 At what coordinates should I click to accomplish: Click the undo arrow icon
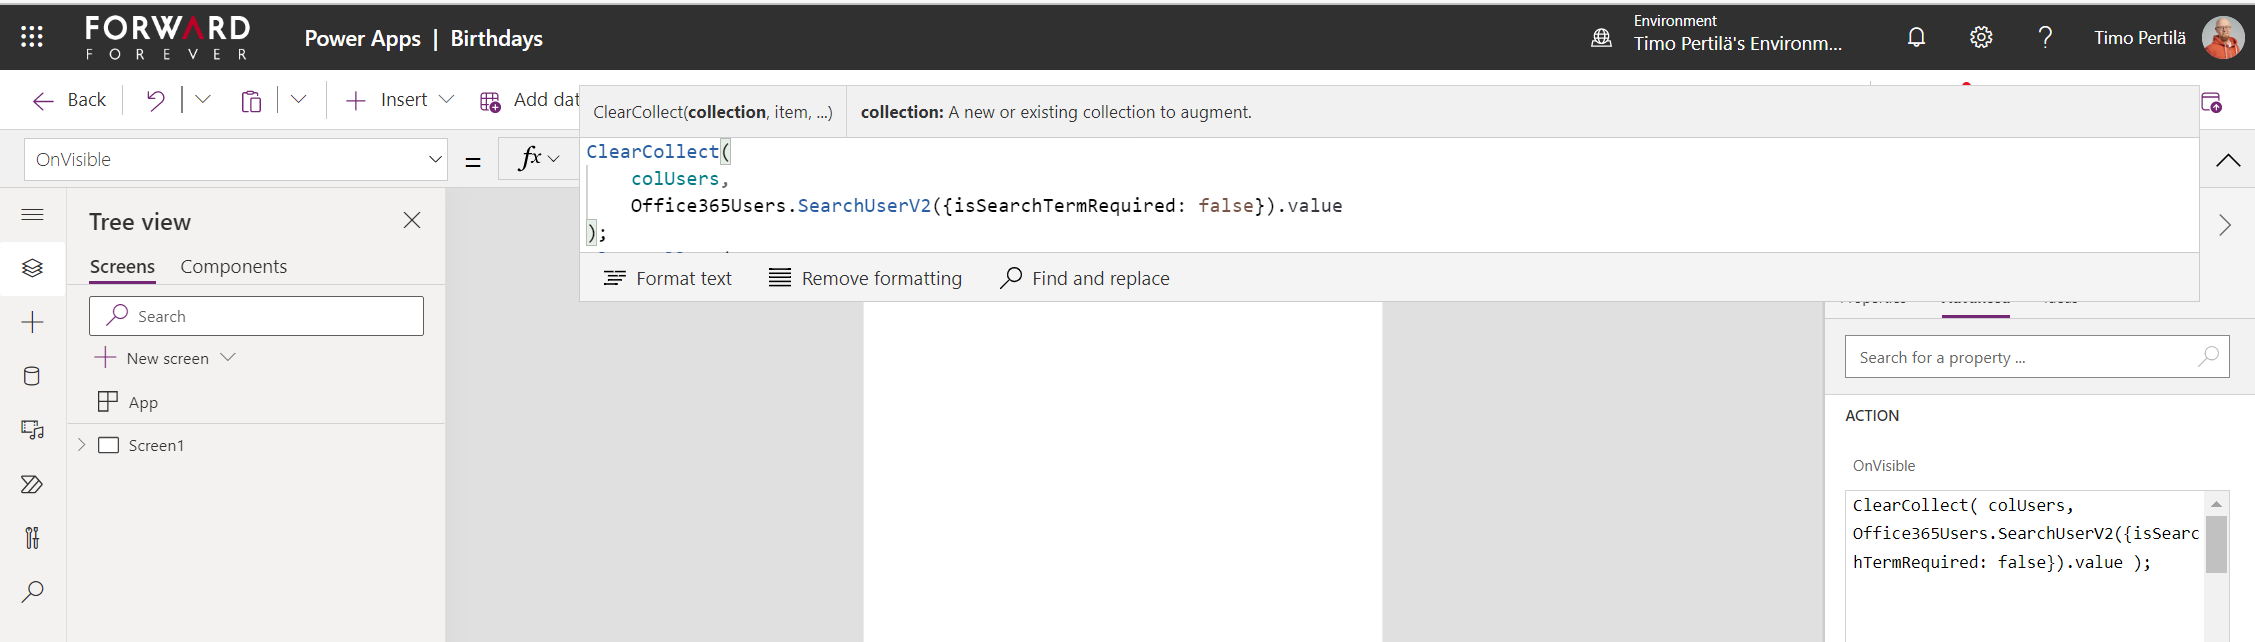click(155, 100)
